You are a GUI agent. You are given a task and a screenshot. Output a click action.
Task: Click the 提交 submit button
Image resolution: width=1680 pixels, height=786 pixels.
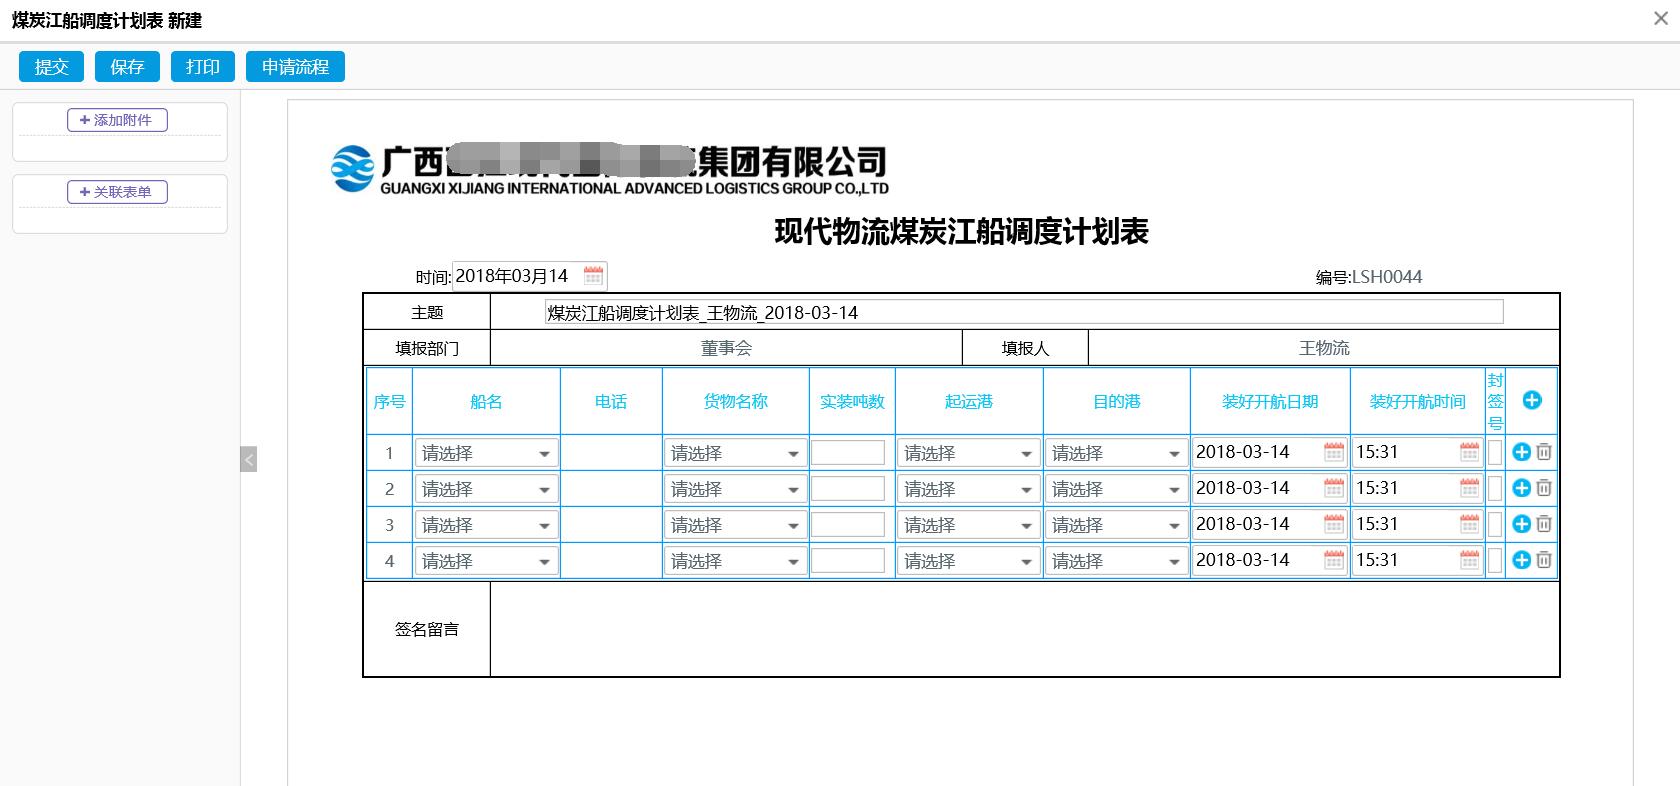[x=52, y=67]
